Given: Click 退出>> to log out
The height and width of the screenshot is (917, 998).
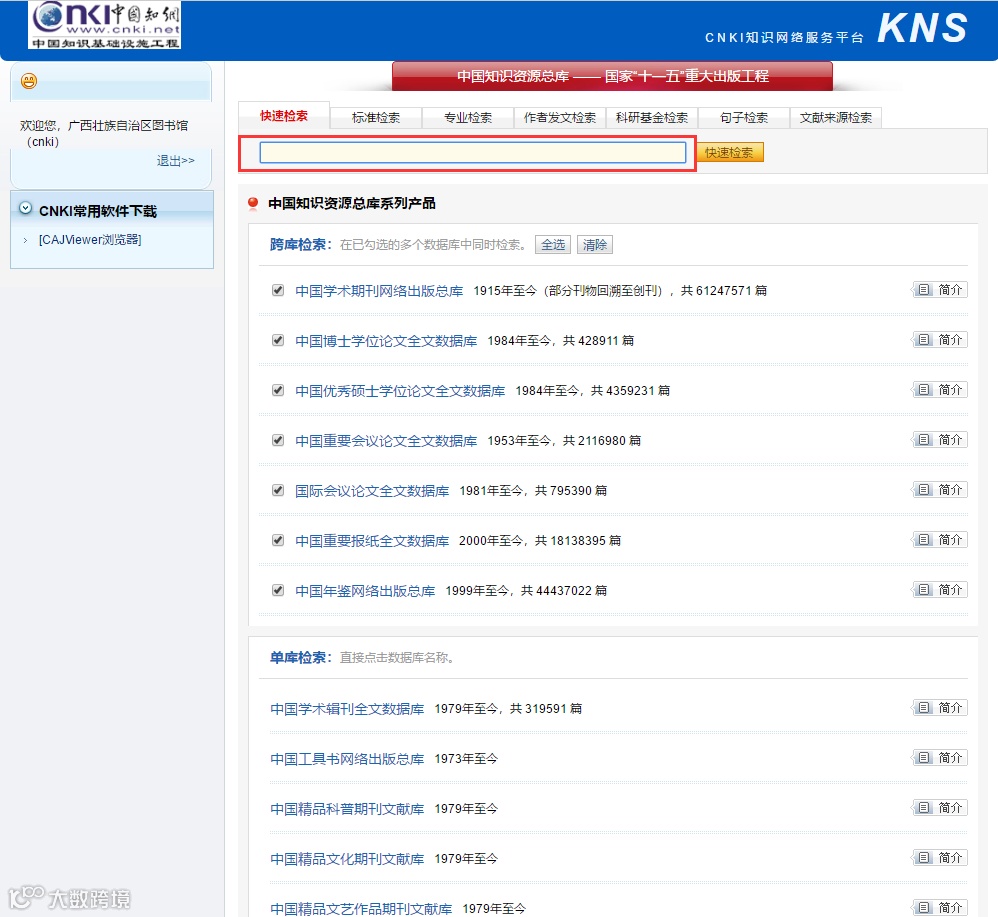Looking at the screenshot, I should pos(176,160).
